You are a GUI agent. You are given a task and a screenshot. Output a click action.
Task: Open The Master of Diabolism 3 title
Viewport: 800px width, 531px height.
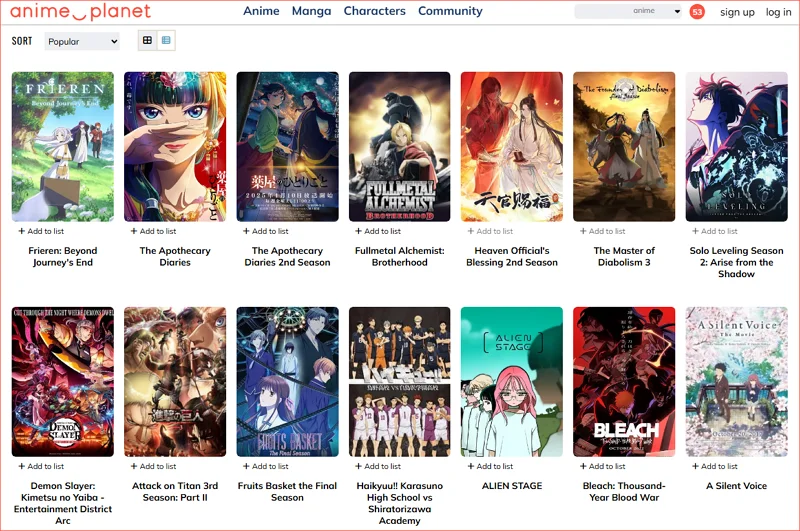(x=624, y=257)
